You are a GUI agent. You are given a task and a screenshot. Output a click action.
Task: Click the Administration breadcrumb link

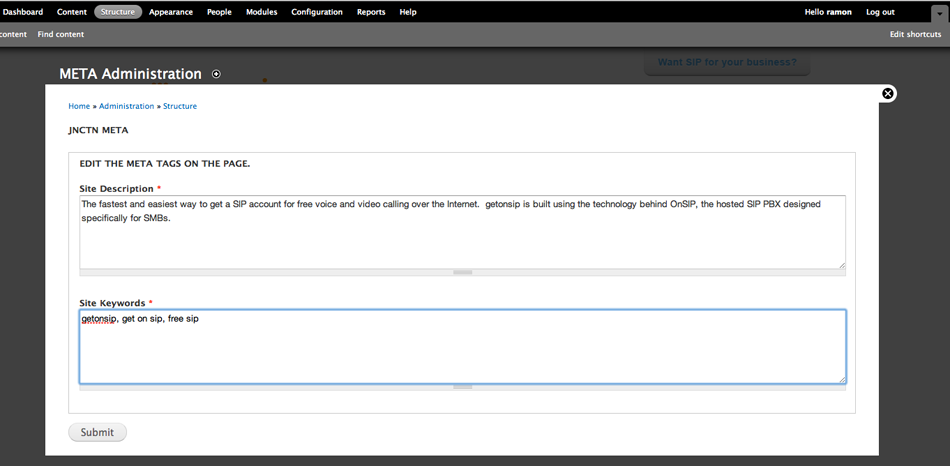pyautogui.click(x=126, y=106)
